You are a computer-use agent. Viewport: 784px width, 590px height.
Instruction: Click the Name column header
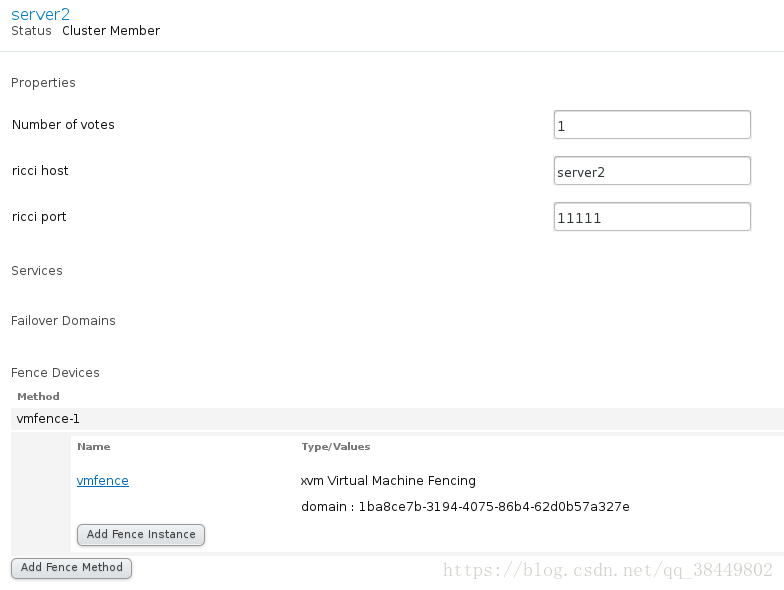click(94, 446)
